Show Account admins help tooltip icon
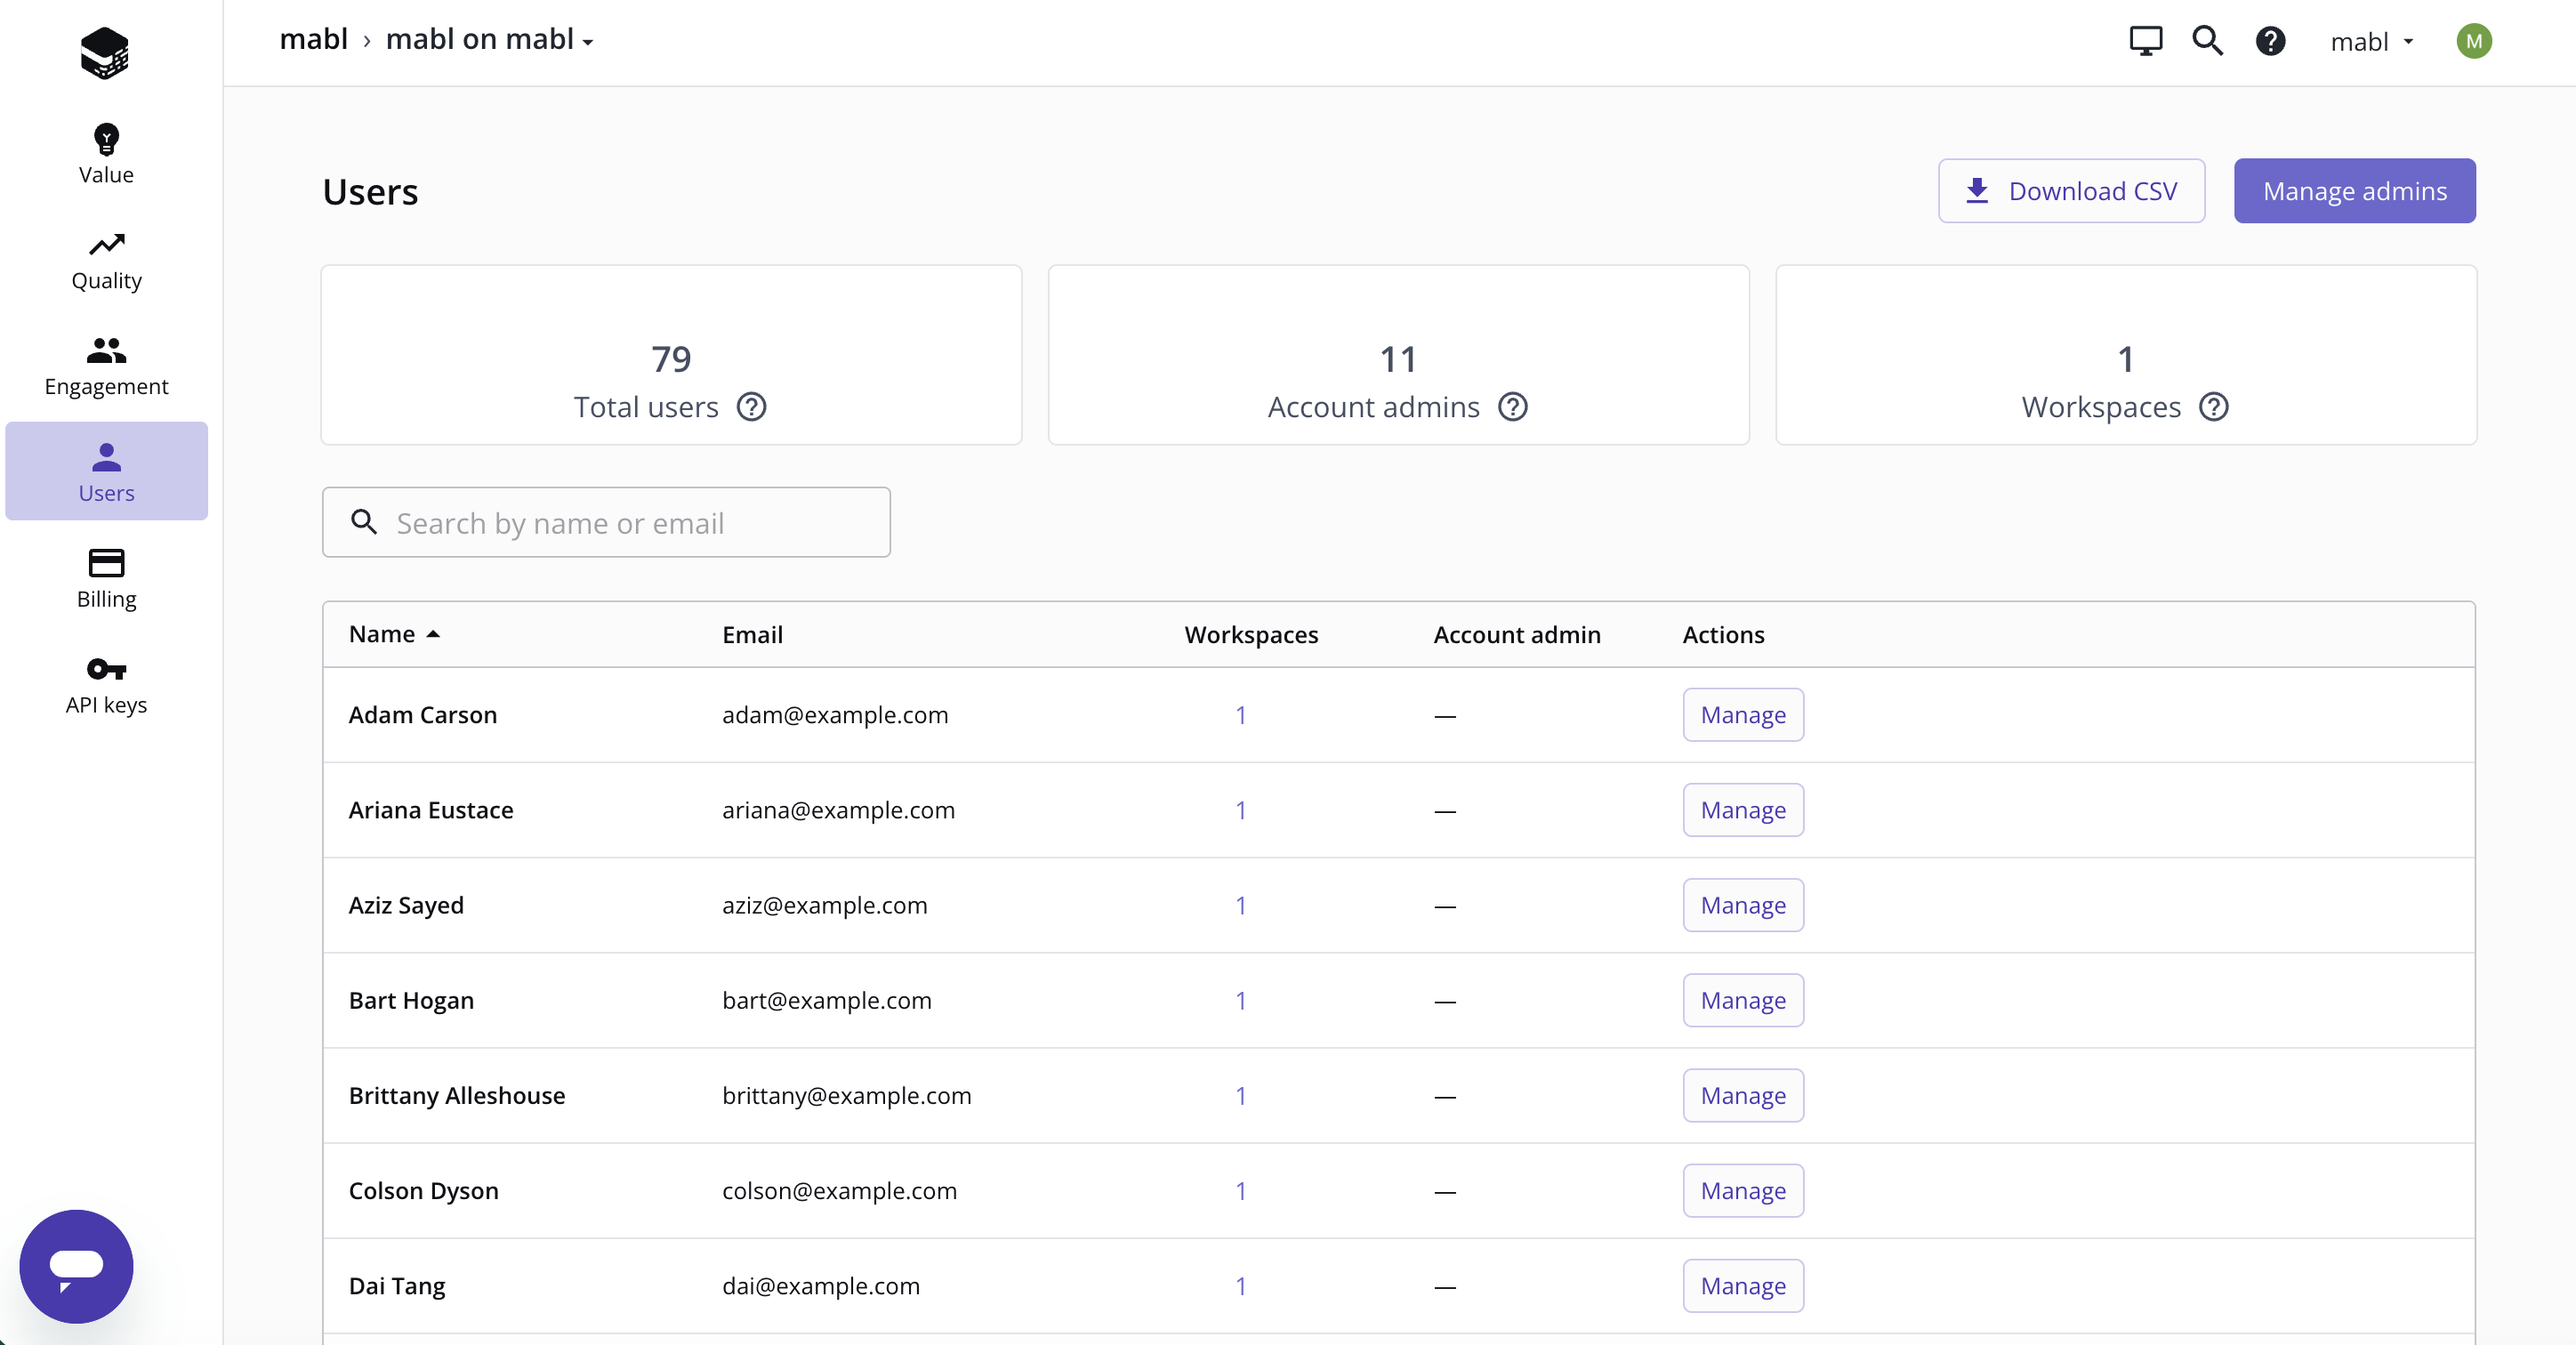 click(1512, 407)
